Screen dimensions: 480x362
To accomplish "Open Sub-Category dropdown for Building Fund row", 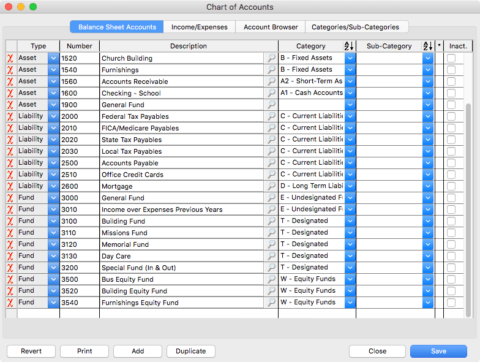I will tap(428, 221).
